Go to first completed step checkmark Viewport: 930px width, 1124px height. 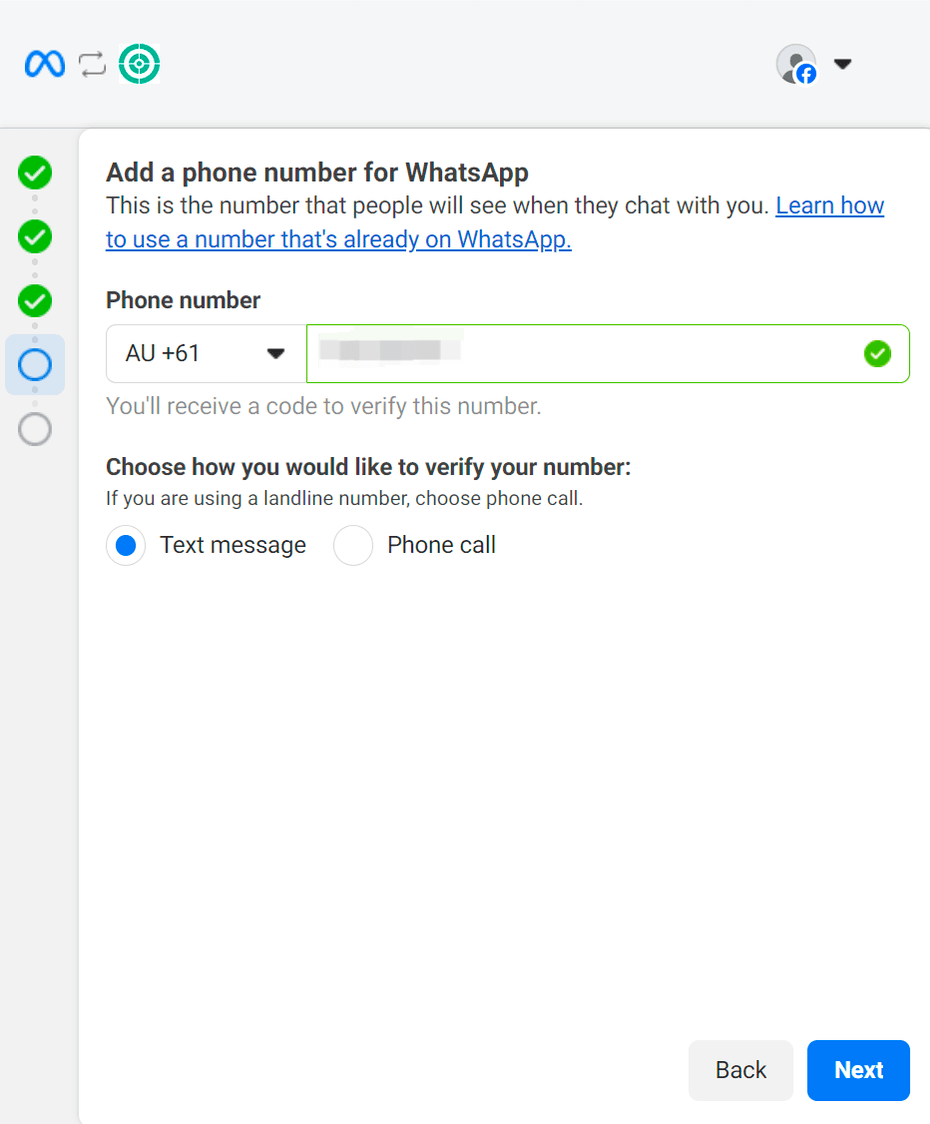click(35, 172)
